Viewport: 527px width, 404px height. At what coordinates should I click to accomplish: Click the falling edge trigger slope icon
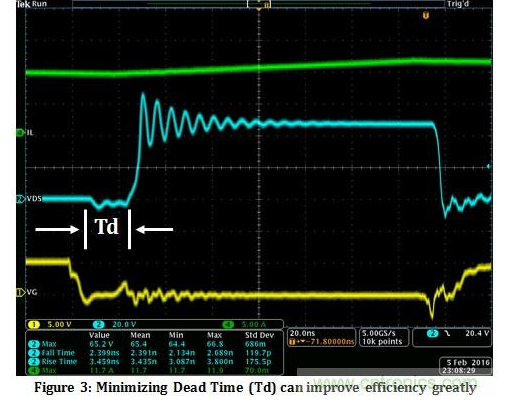coord(447,333)
